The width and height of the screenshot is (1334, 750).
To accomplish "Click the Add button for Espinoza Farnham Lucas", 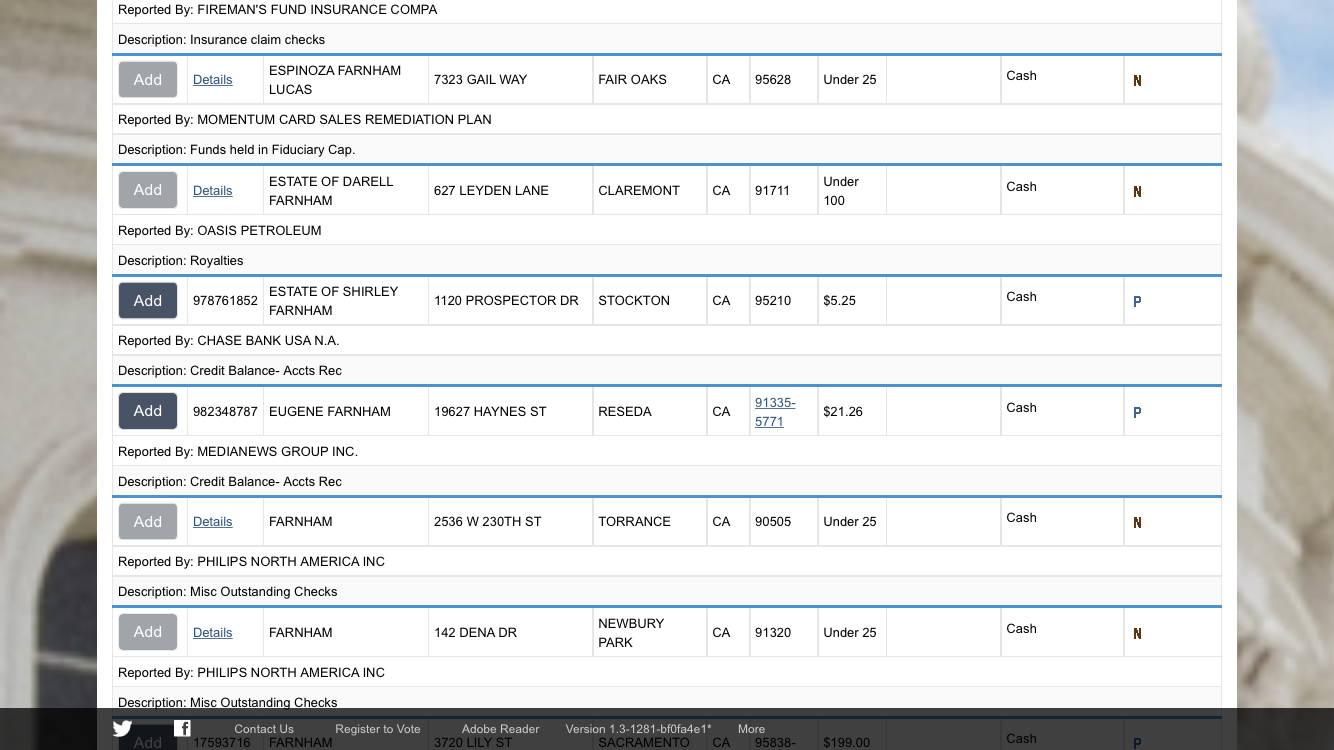I will (148, 79).
